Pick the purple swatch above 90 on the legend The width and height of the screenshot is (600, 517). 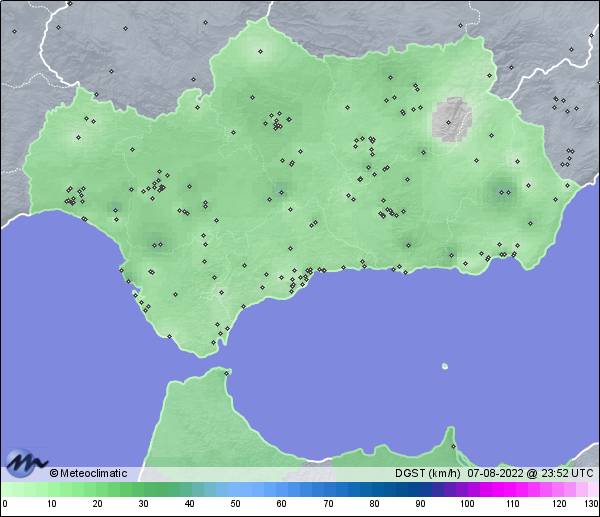(419, 489)
